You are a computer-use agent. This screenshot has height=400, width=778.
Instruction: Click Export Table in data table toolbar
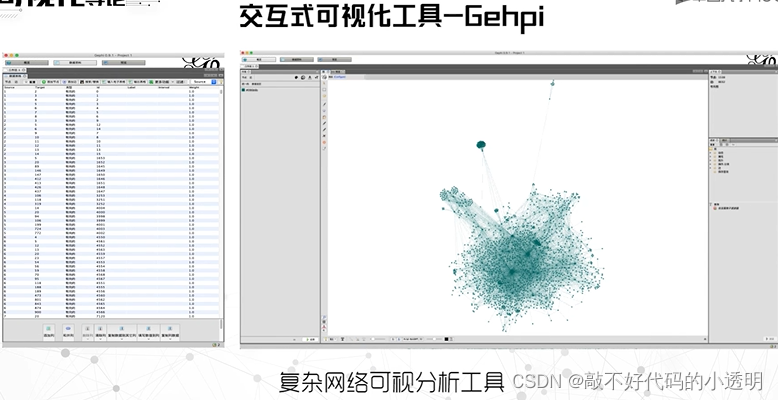pos(138,81)
